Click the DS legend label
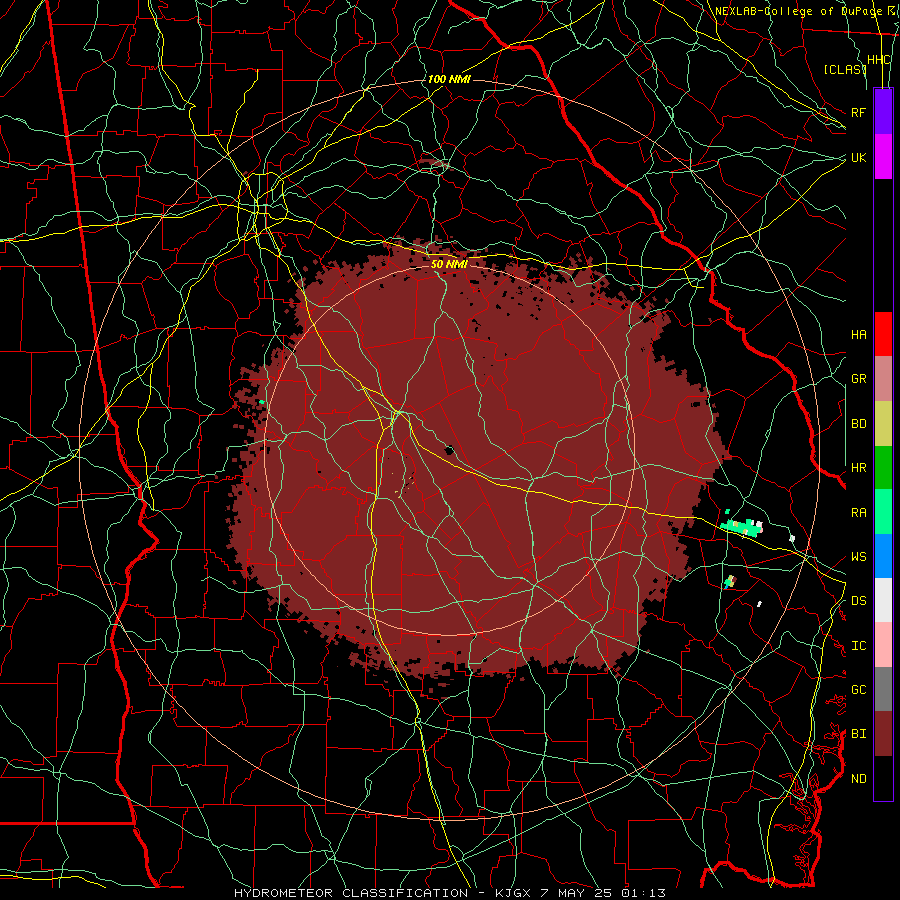 click(858, 601)
